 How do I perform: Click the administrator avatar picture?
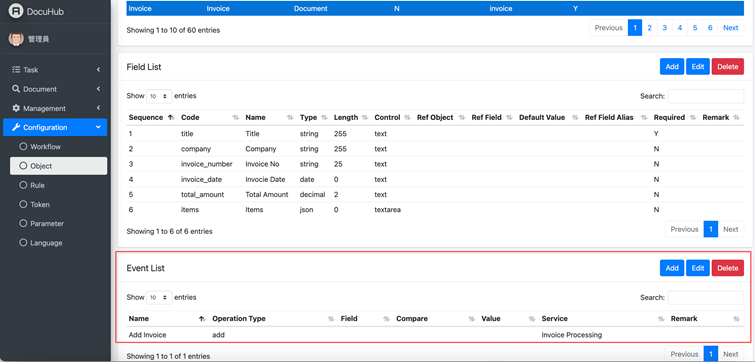tap(16, 39)
